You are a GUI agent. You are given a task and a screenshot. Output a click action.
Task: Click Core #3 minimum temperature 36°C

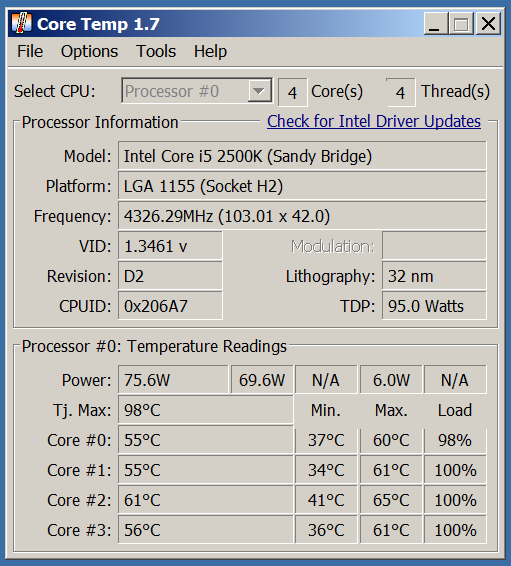click(x=326, y=530)
